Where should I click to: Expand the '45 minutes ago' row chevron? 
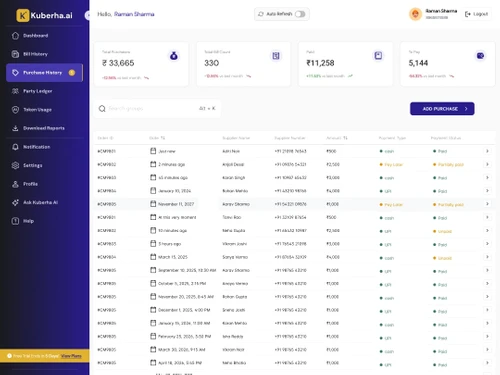(x=487, y=178)
